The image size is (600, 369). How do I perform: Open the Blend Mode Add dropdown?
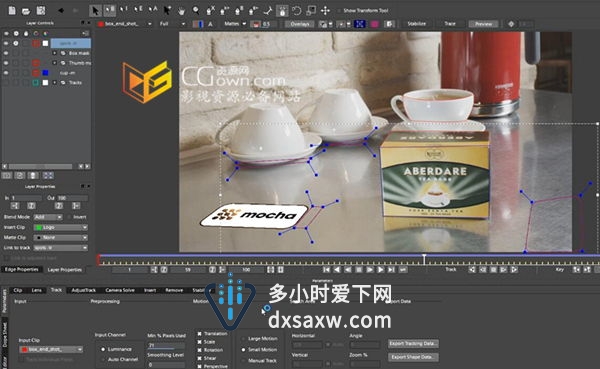pos(48,217)
